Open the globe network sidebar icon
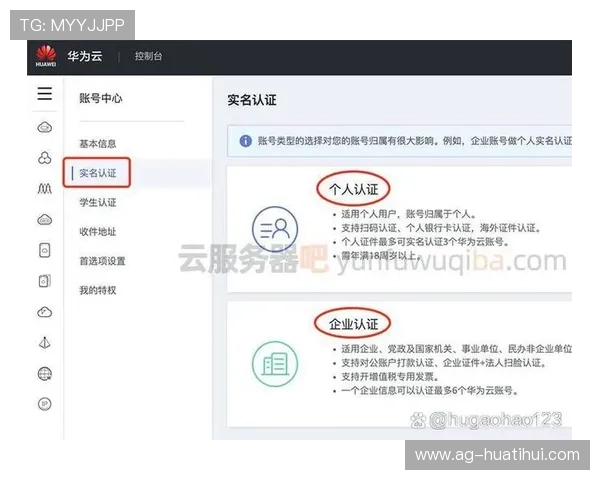The width and height of the screenshot is (600, 480). pos(45,374)
